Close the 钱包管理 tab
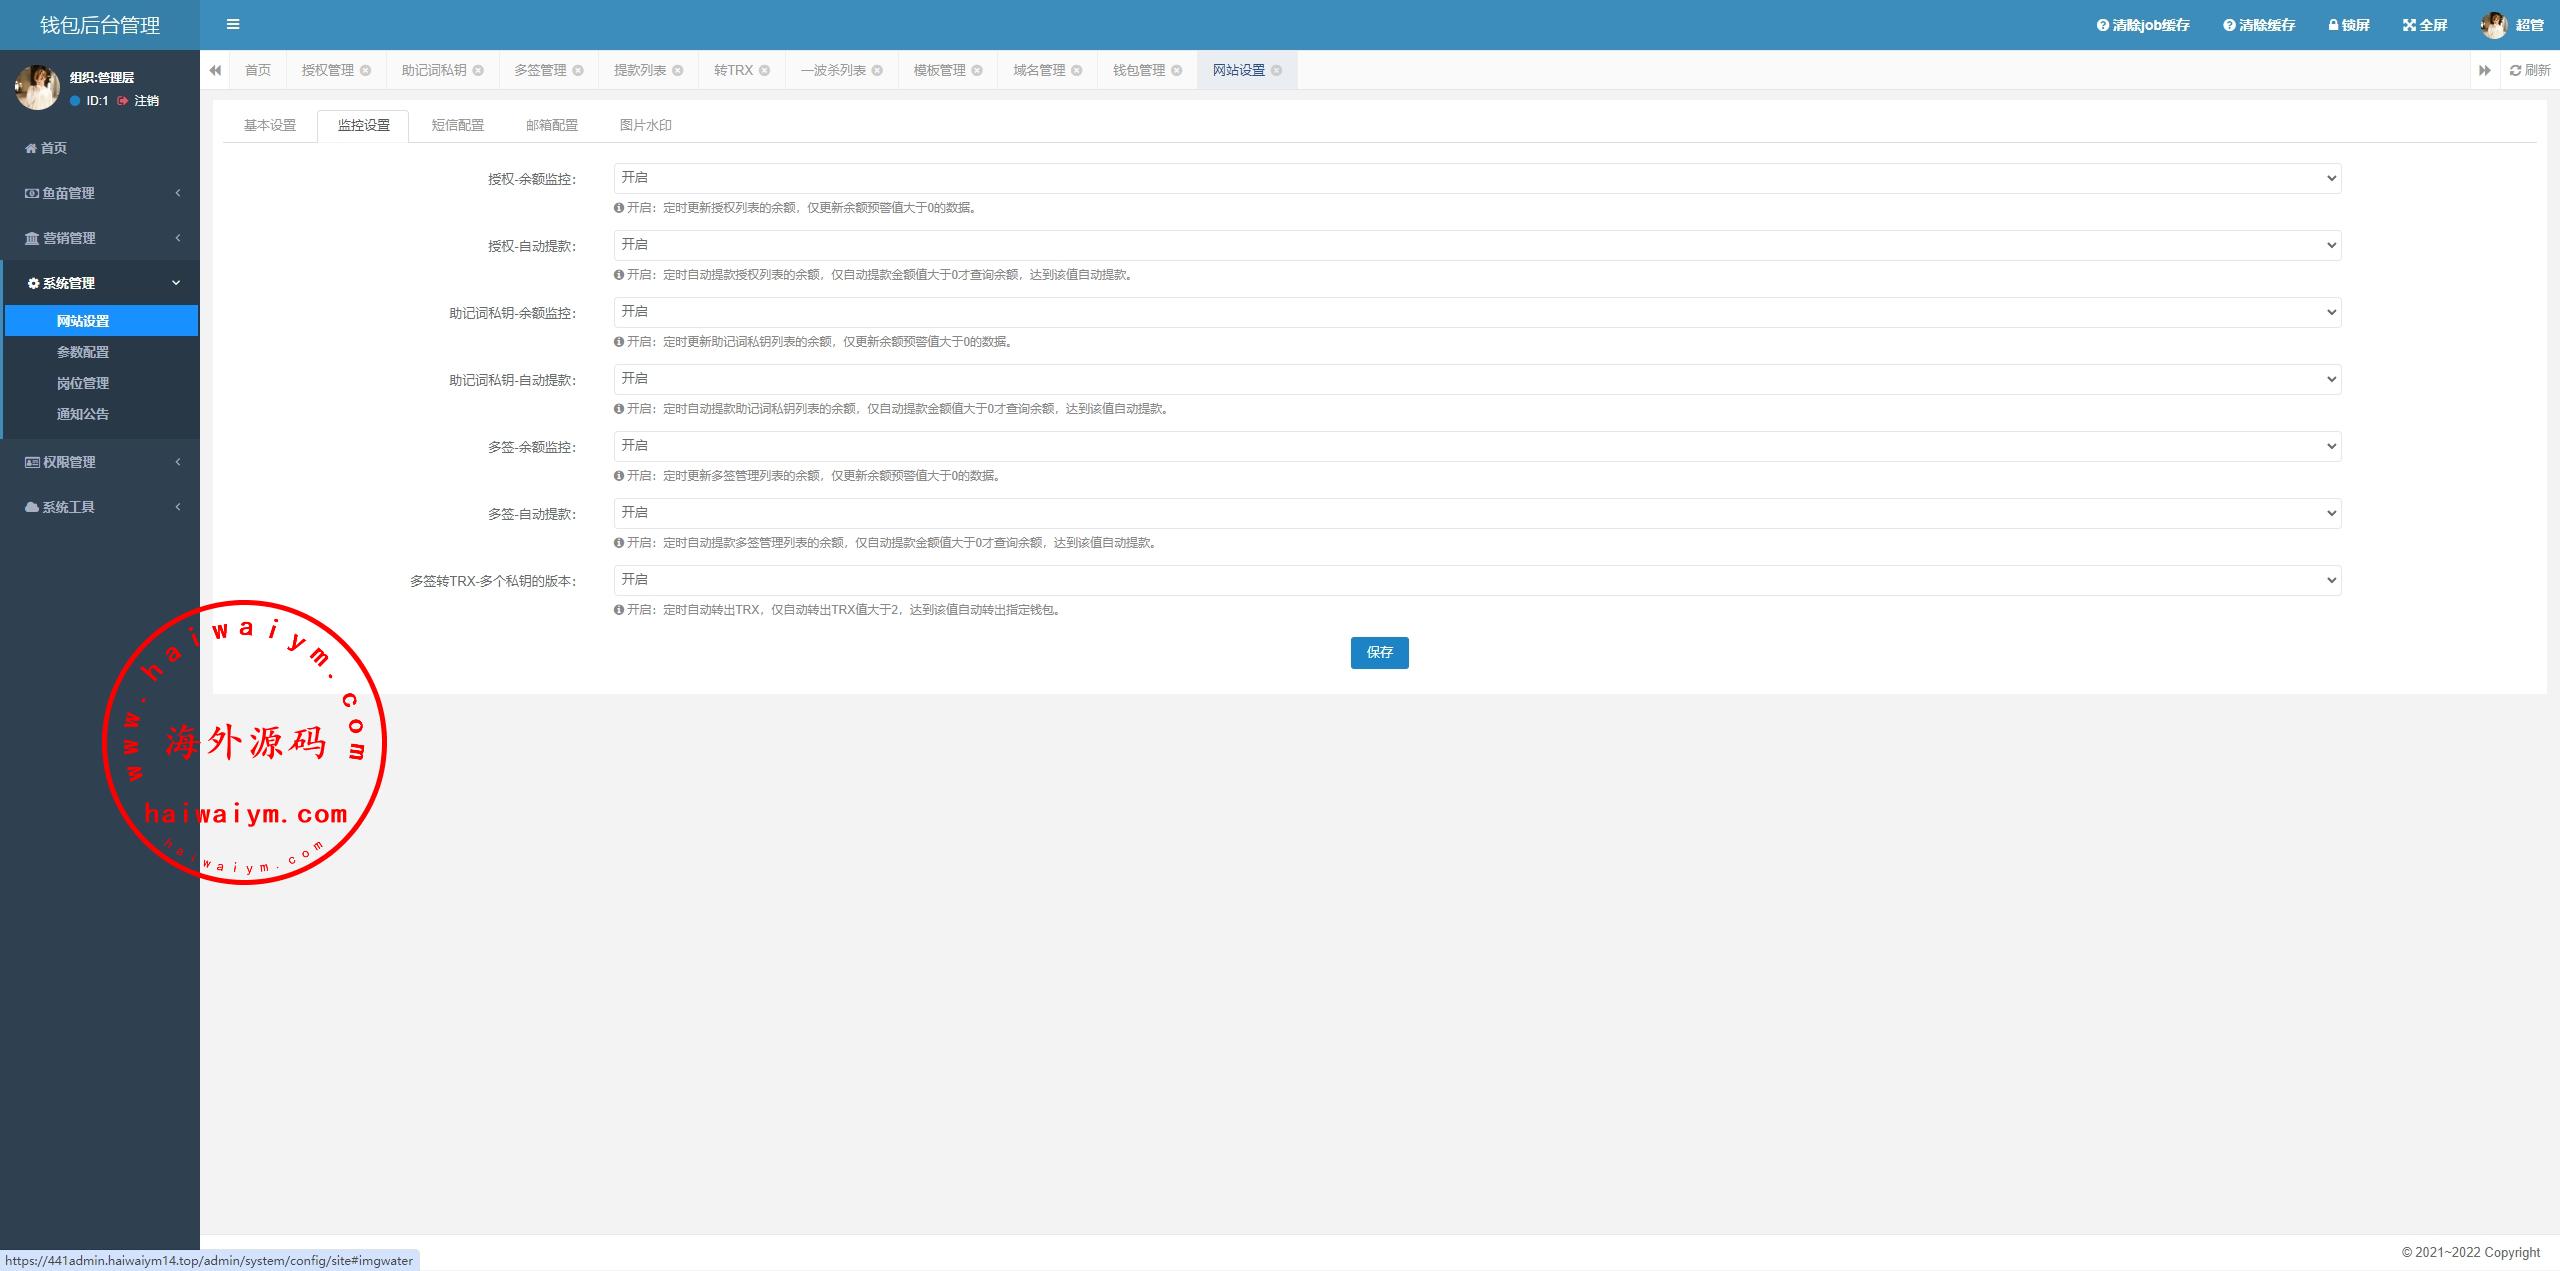This screenshot has height=1271, width=2560. pyautogui.click(x=1177, y=70)
